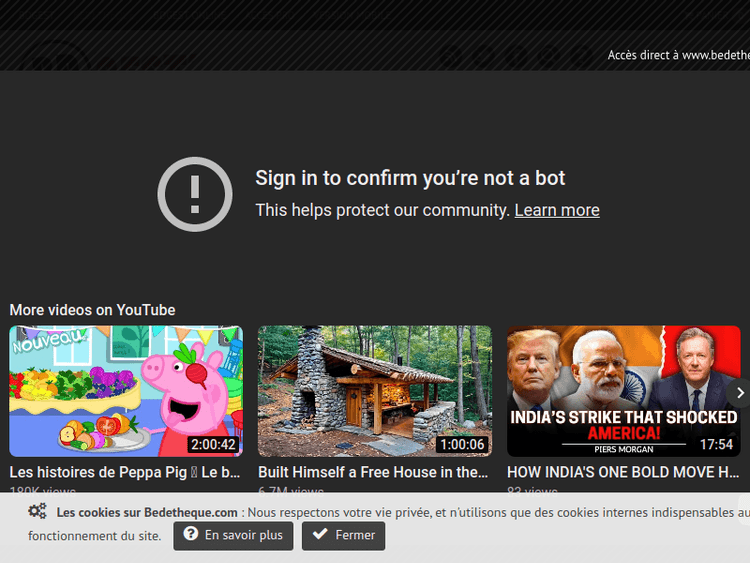
Task: Click the checkmark icon beside Fermer
Action: coord(320,535)
